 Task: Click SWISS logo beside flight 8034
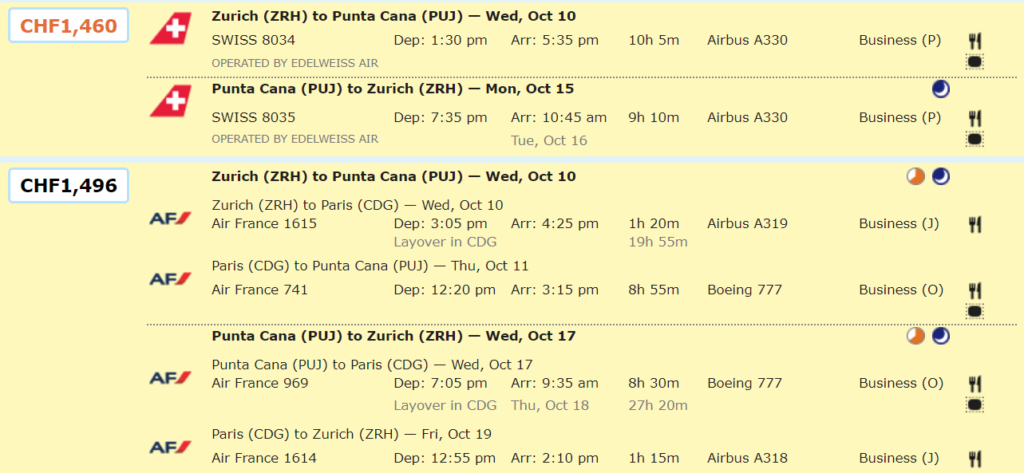click(x=170, y=29)
